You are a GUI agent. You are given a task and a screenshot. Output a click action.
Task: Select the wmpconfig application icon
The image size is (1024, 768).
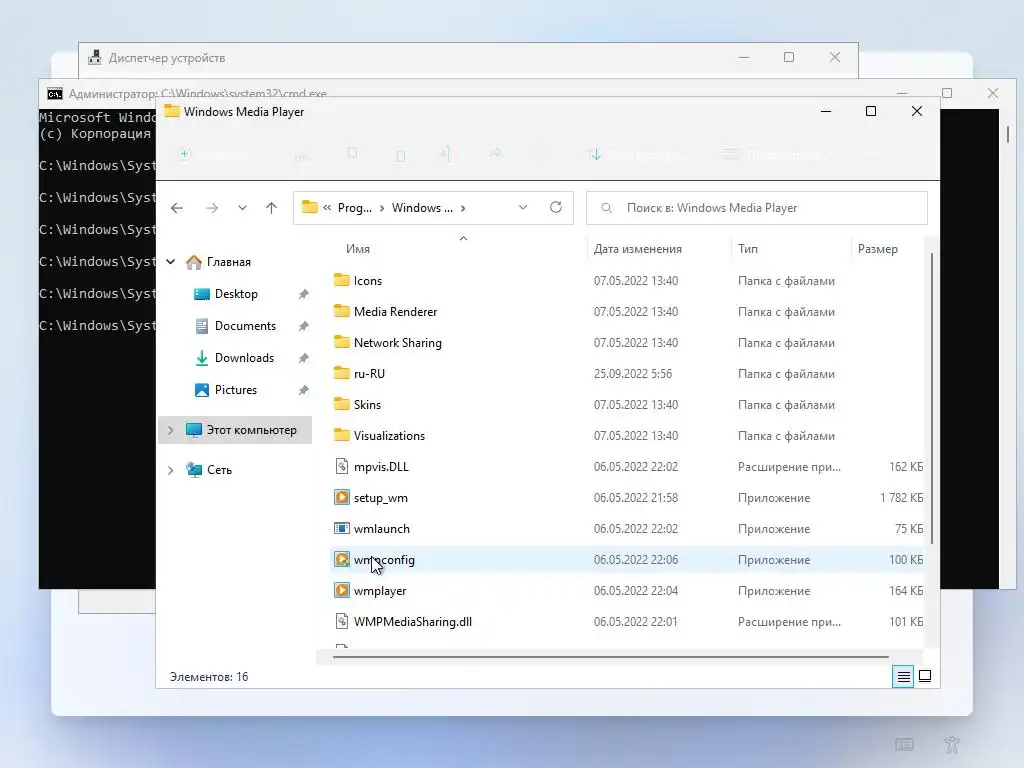342,559
